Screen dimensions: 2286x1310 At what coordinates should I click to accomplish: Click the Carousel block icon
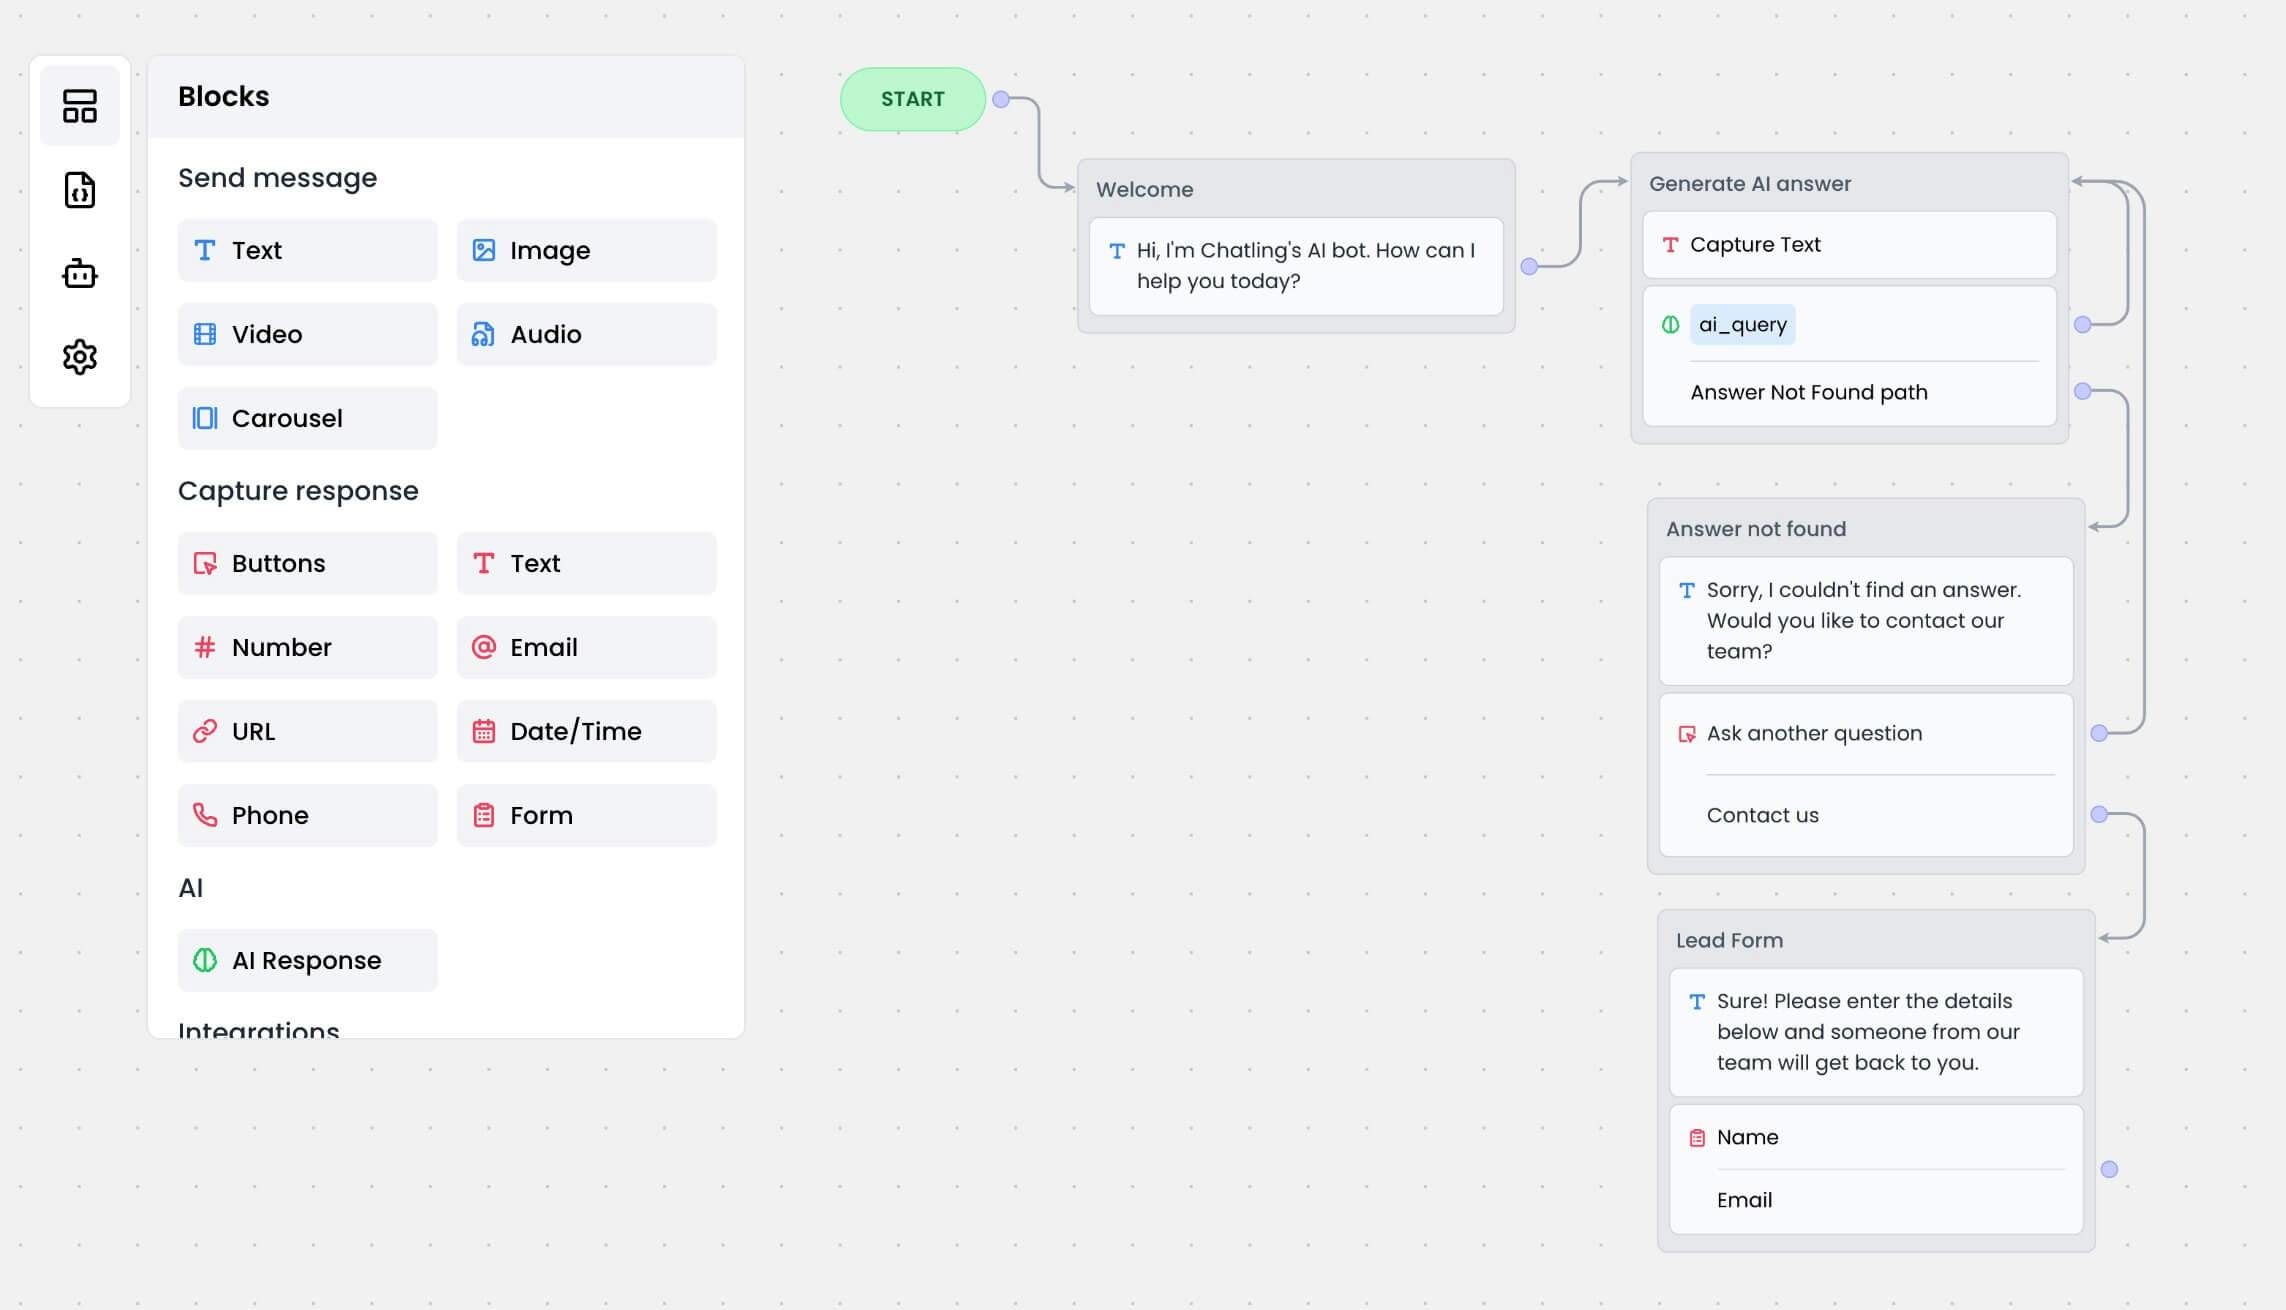coord(206,418)
